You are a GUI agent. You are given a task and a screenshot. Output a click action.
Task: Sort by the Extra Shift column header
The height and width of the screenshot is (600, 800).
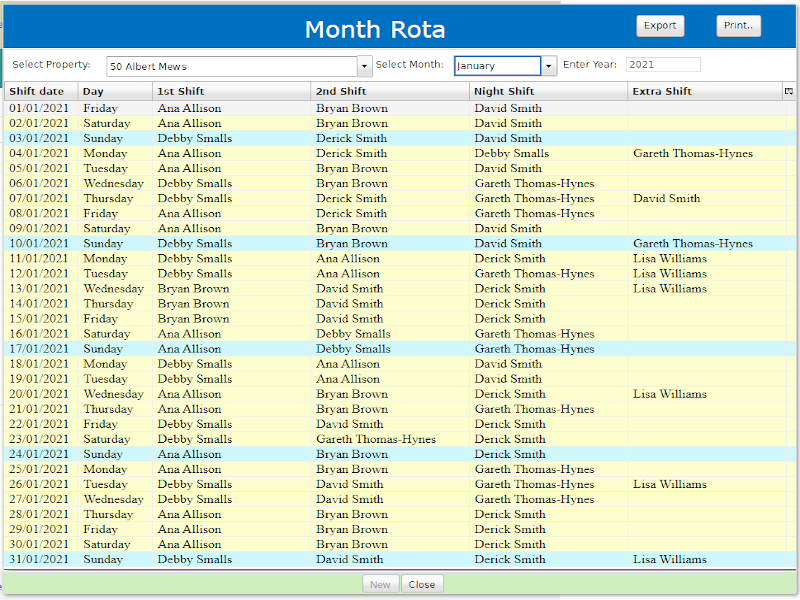705,91
